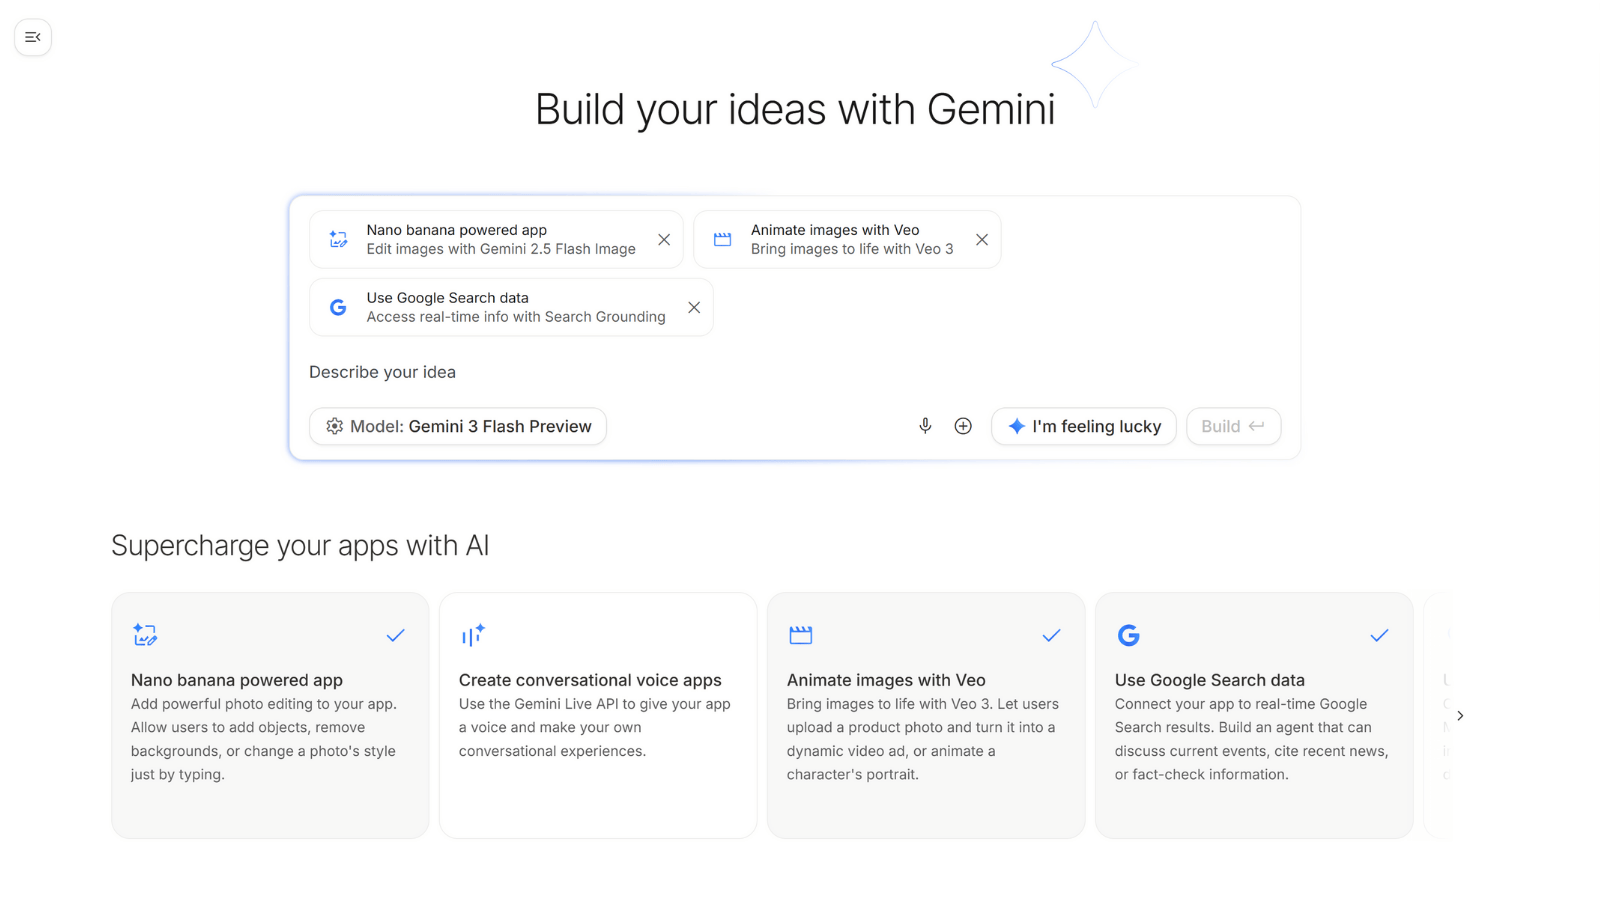The width and height of the screenshot is (1600, 900).
Task: Select the Nano banana image editing icon
Action: [337, 238]
